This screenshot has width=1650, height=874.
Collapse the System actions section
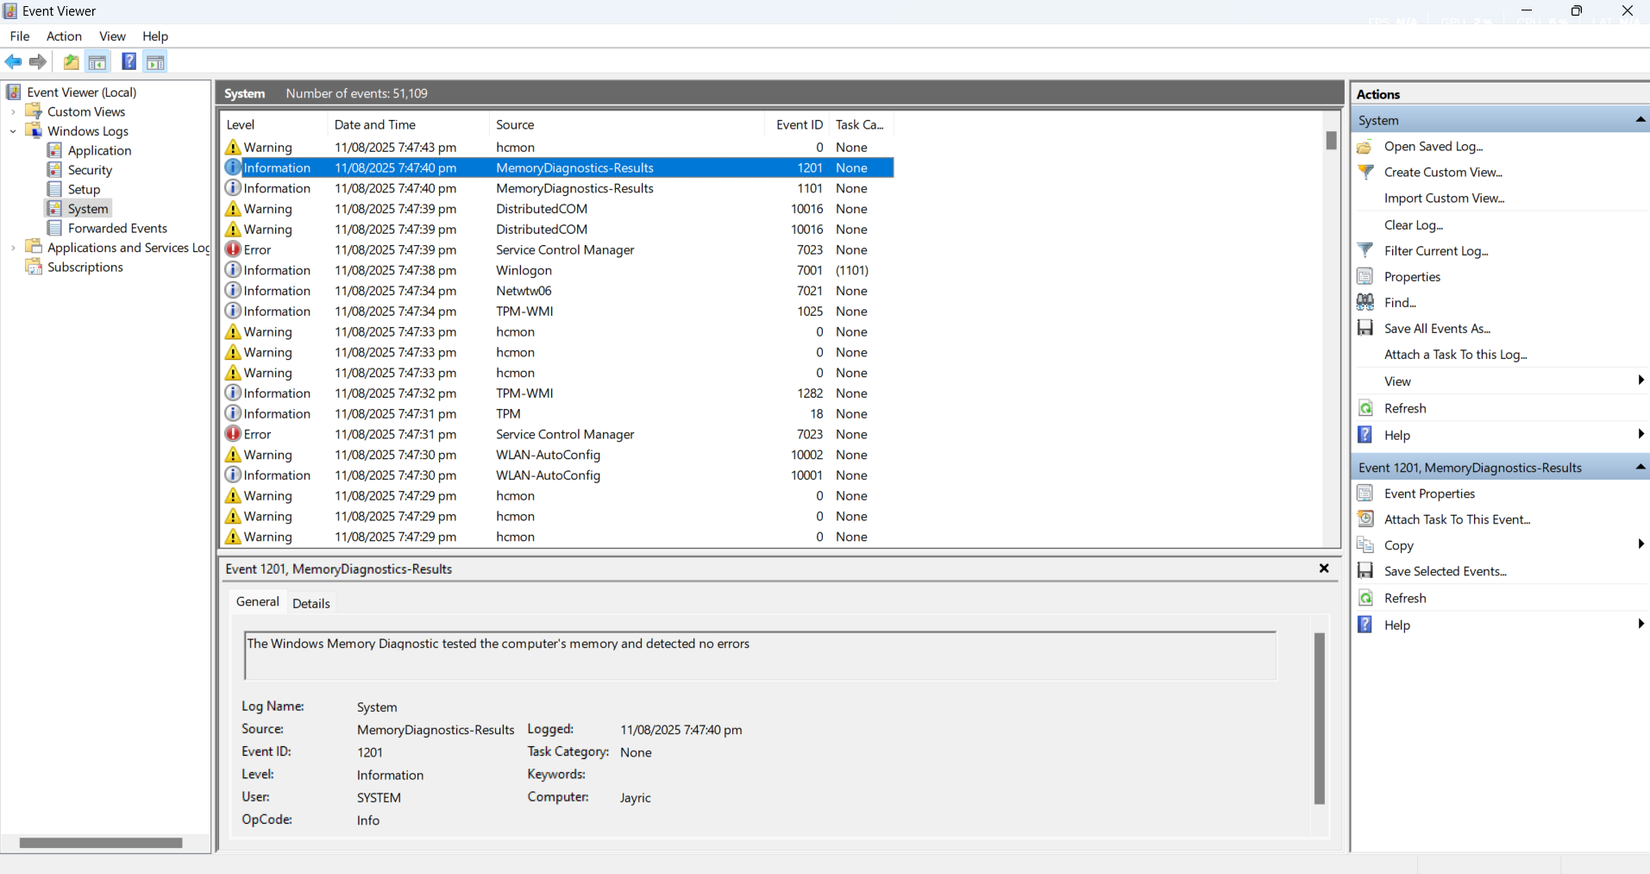(x=1640, y=120)
